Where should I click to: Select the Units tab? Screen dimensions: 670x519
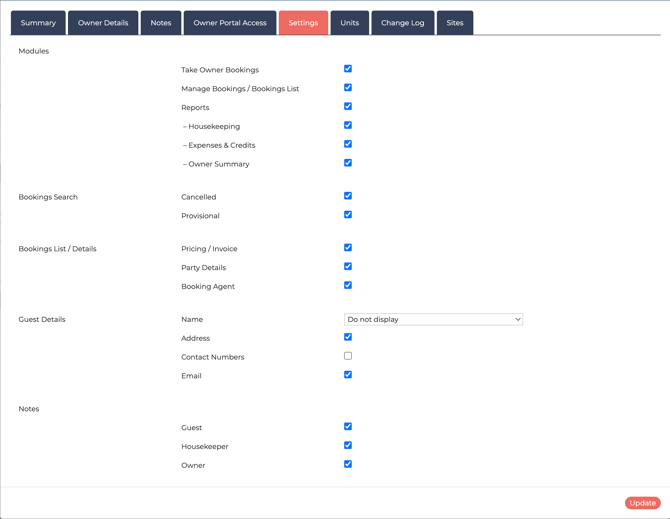[349, 23]
